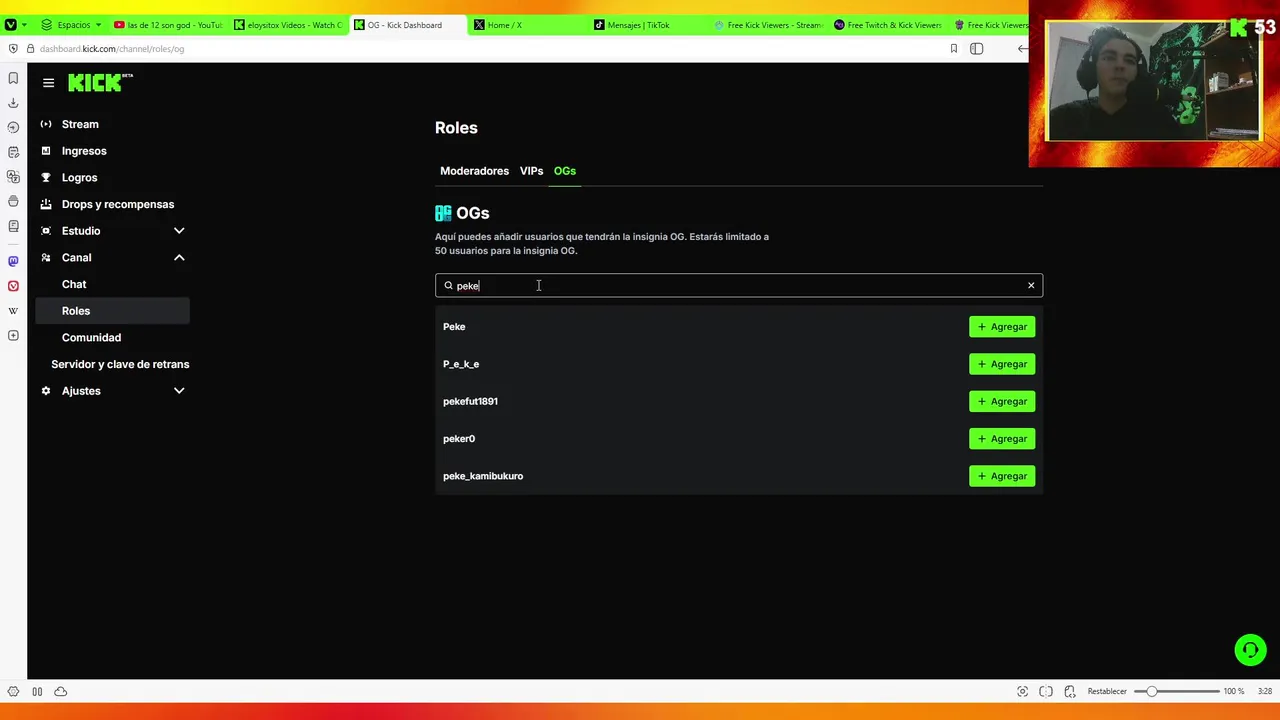Viewport: 1280px width, 720px height.
Task: Open the Notes side panel
Action: [x=13, y=152]
